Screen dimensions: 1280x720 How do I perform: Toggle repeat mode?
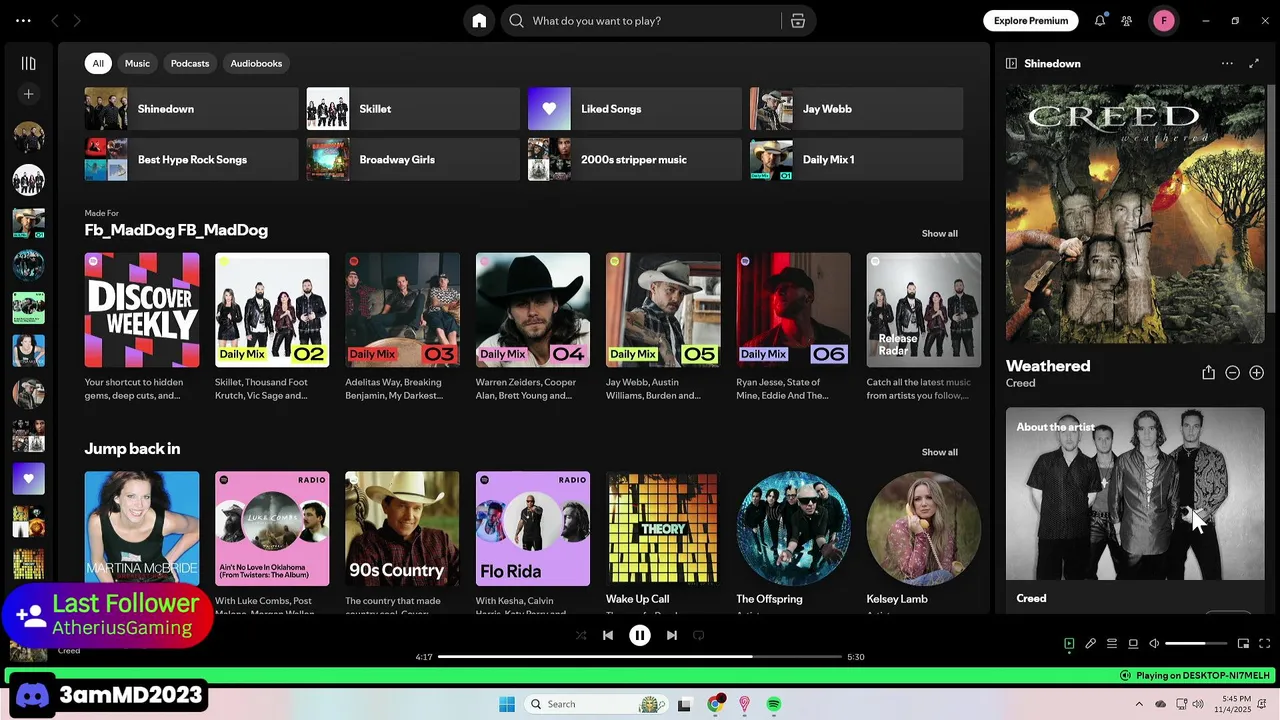(x=699, y=635)
